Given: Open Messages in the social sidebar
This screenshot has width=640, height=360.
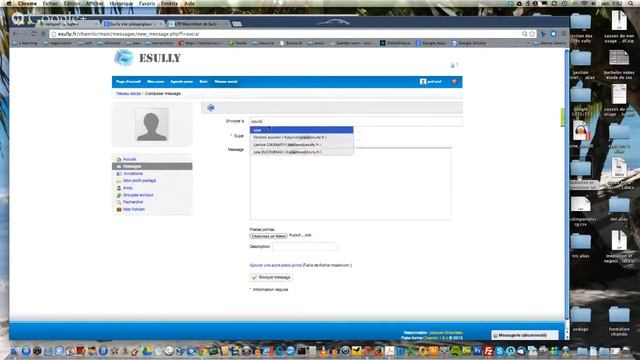Looking at the screenshot, I should [152, 167].
